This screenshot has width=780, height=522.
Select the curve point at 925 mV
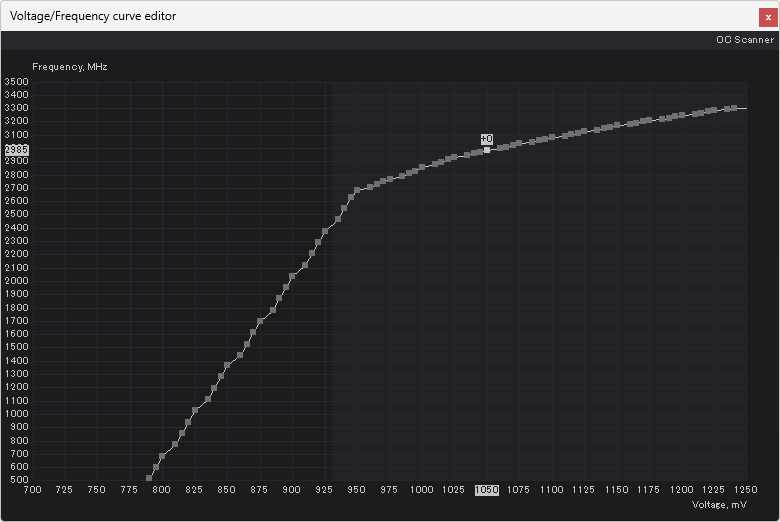[x=325, y=231]
